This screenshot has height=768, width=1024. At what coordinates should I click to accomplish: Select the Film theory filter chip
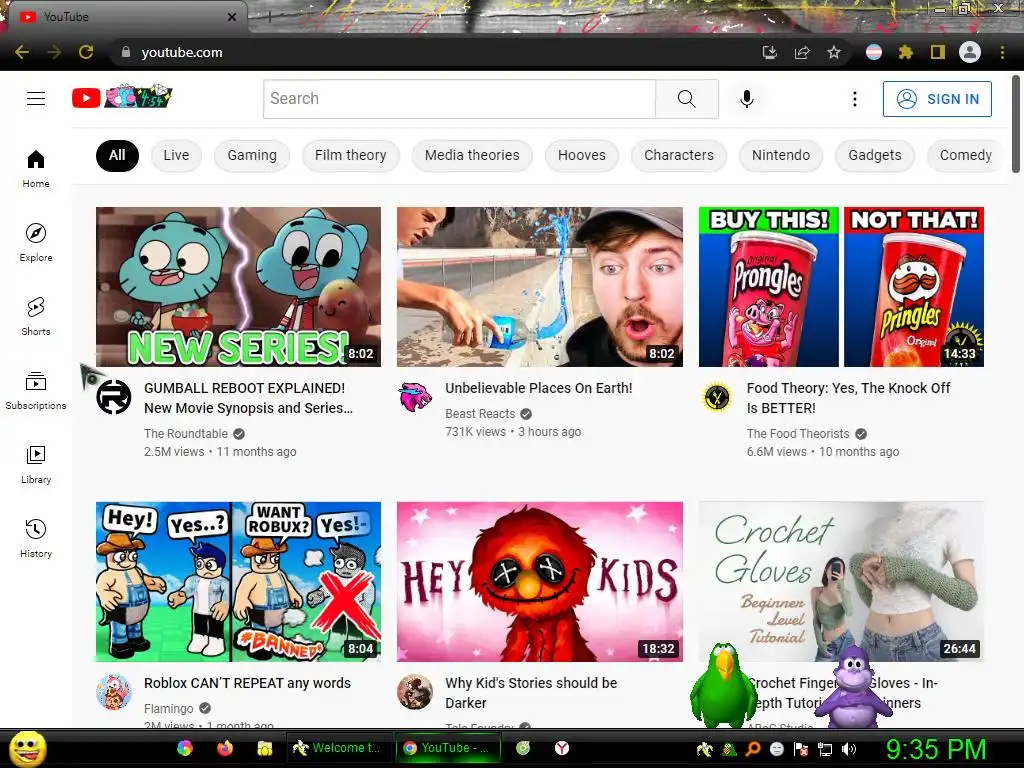351,155
